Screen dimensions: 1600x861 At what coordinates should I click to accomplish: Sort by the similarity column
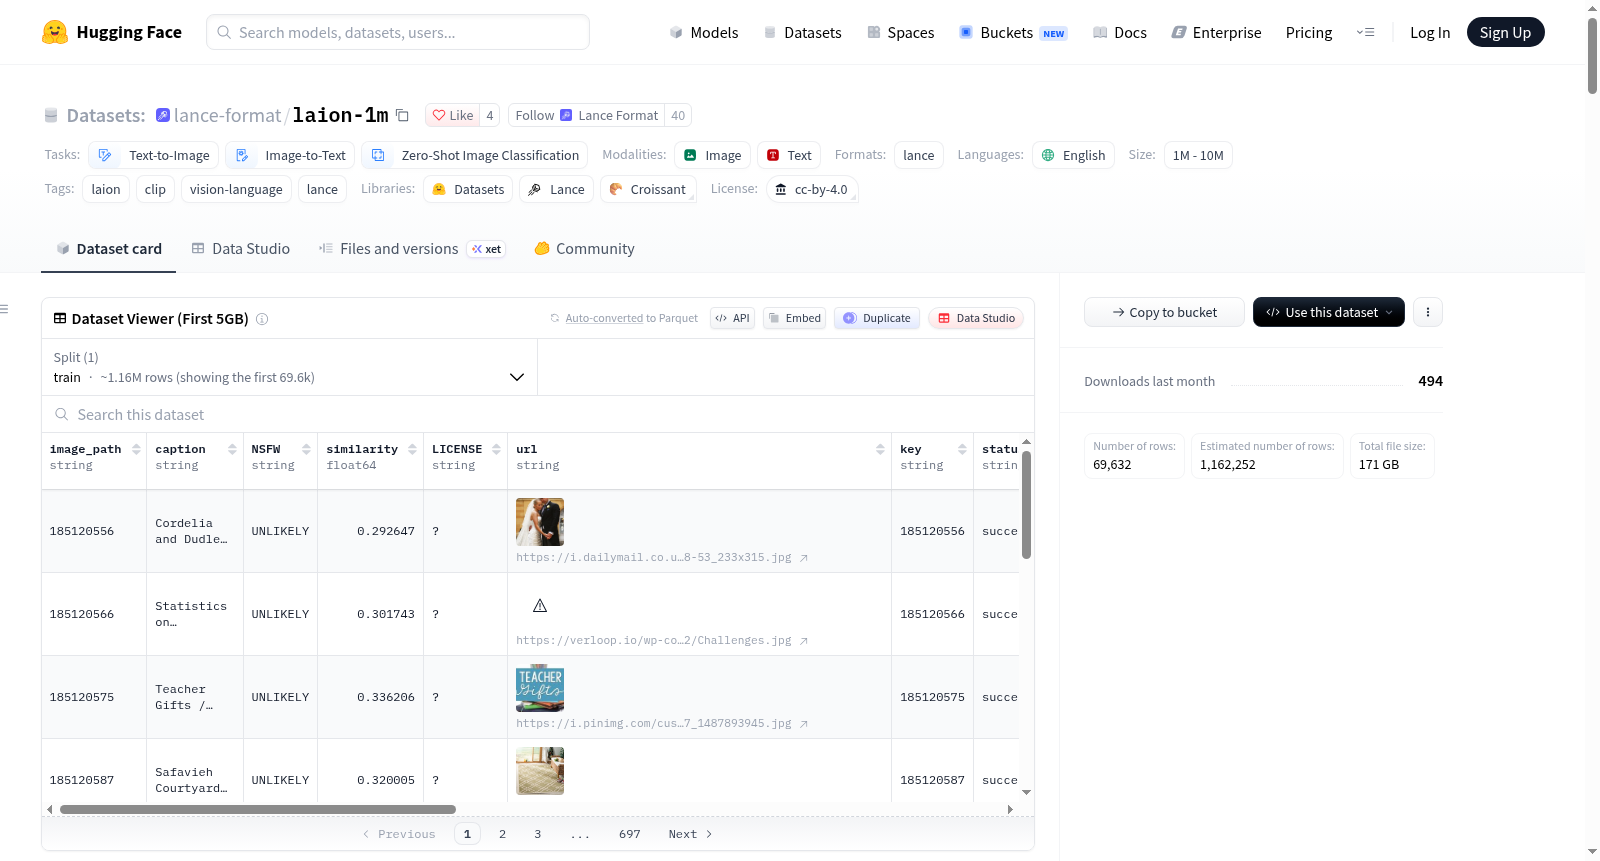pos(412,449)
